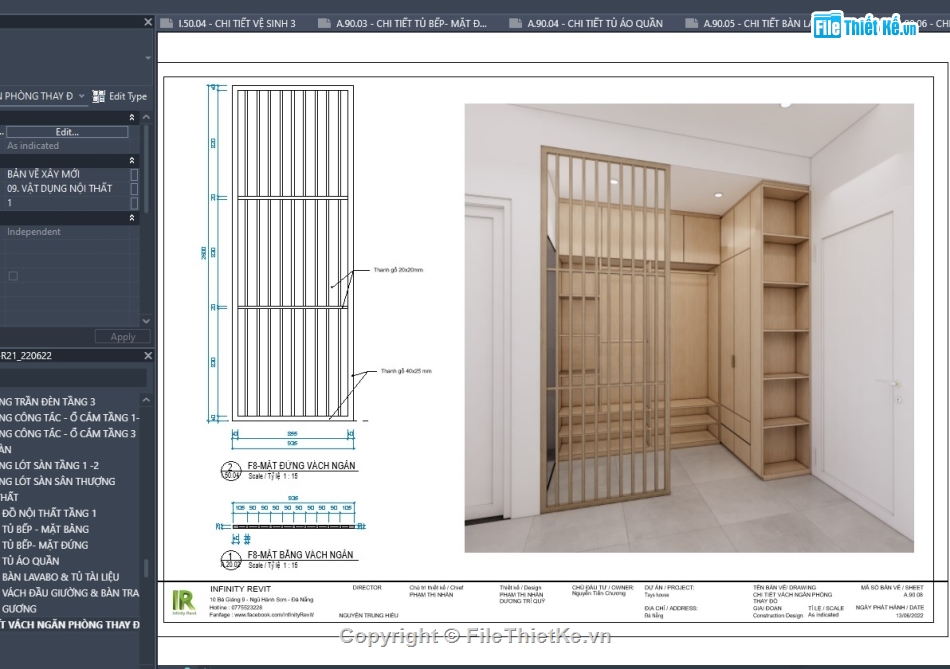Click the Edit... button for view graphics
This screenshot has height=669, width=950.
point(67,131)
